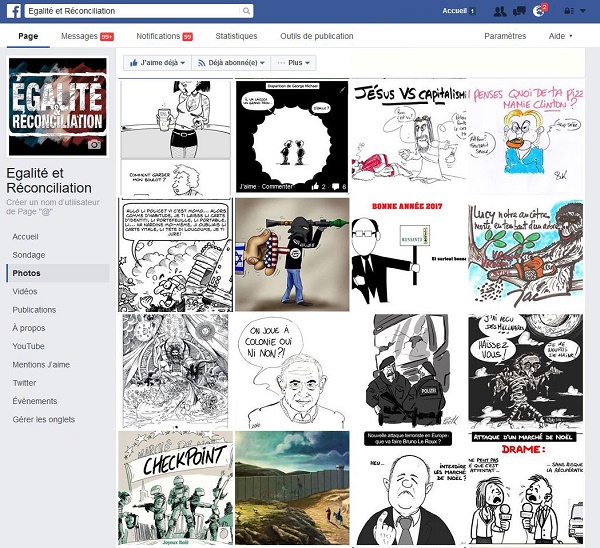Viewport: 600px width, 548px height.
Task: Open the Égalité Réconciliation profile picture
Action: pyautogui.click(x=57, y=107)
